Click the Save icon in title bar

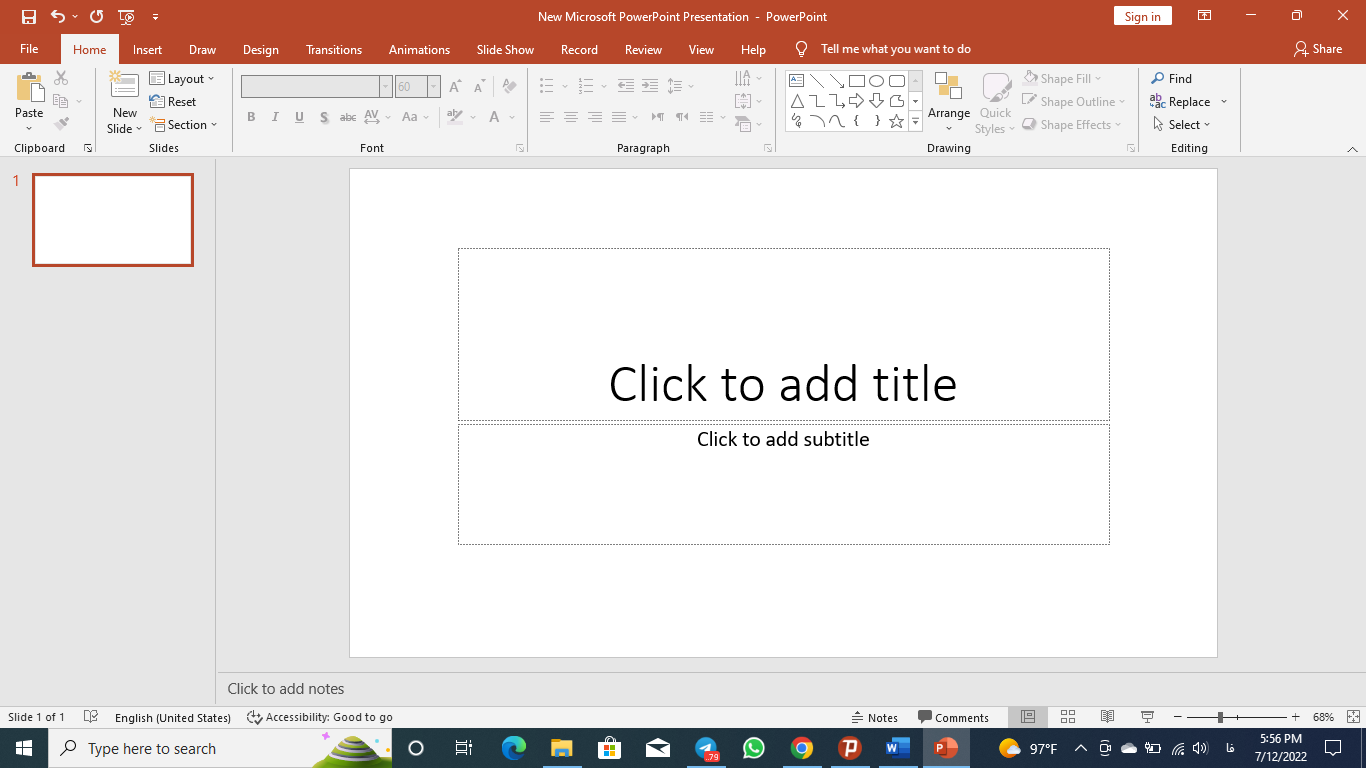point(29,16)
